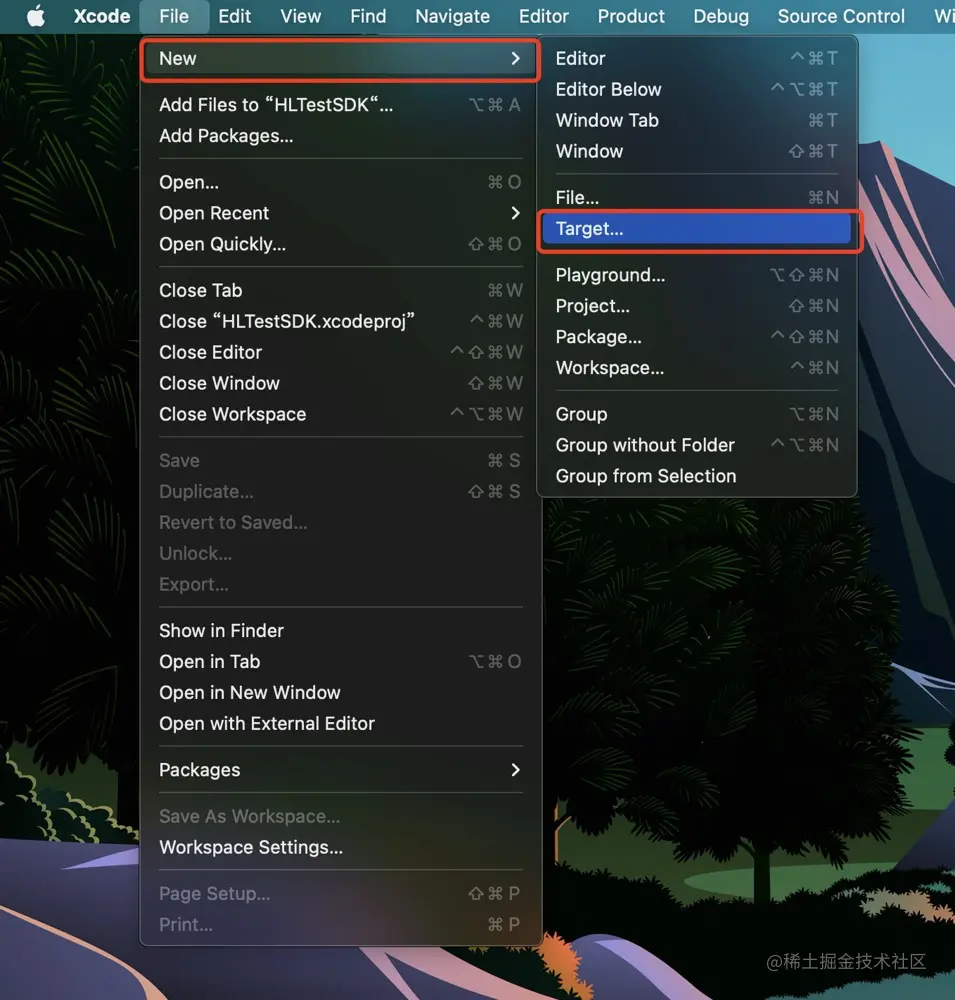Choose Show in Finder

click(x=340, y=631)
